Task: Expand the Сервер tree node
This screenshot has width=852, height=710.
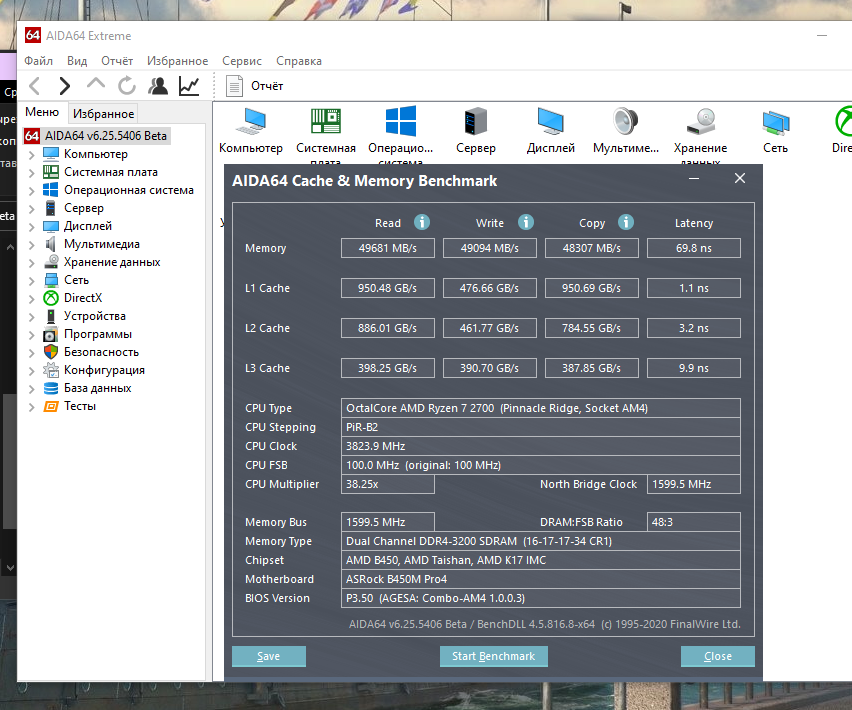Action: pyautogui.click(x=32, y=209)
